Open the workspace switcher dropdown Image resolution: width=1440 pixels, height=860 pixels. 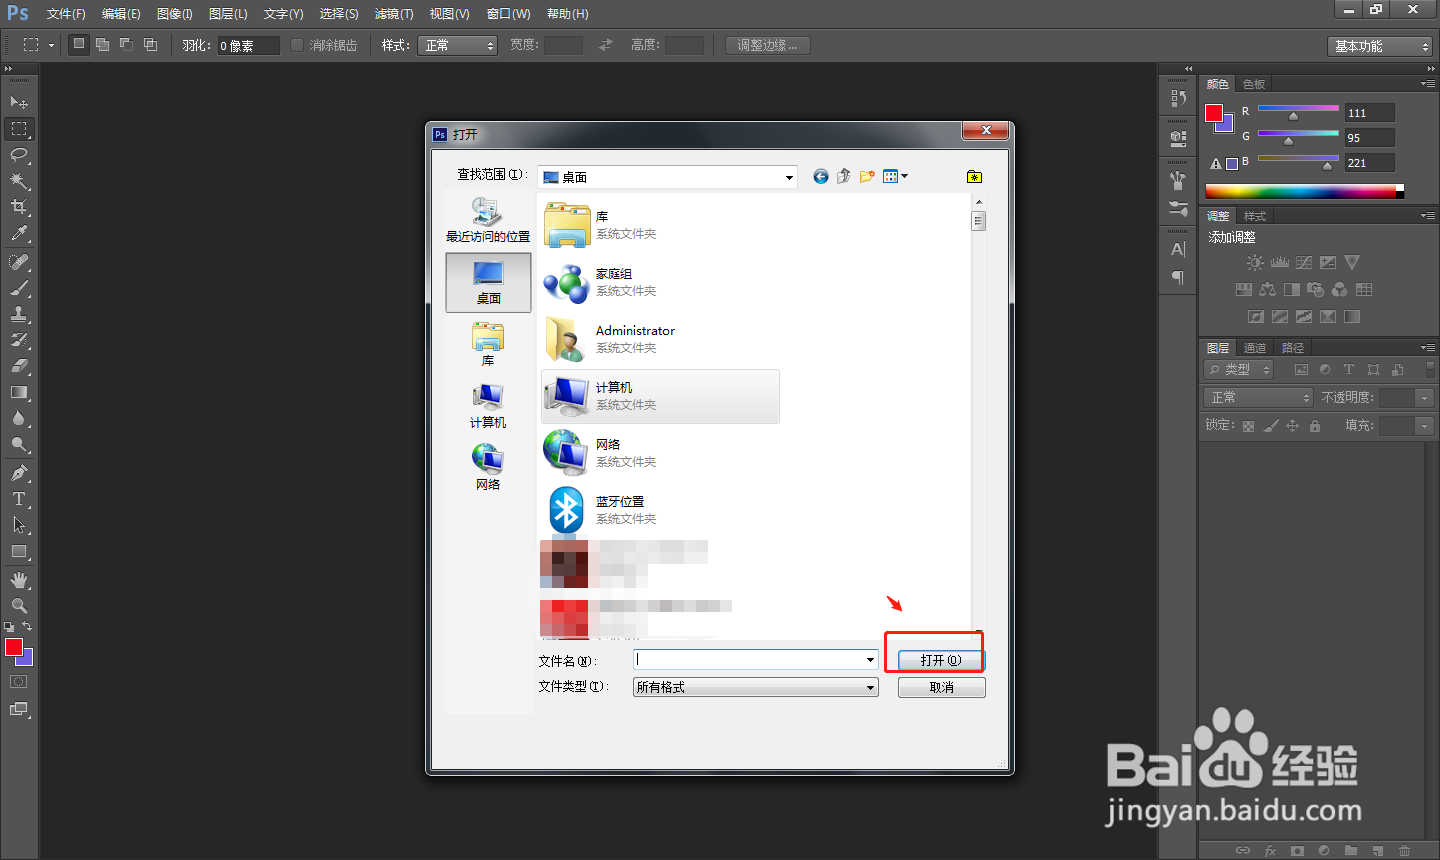point(1380,46)
